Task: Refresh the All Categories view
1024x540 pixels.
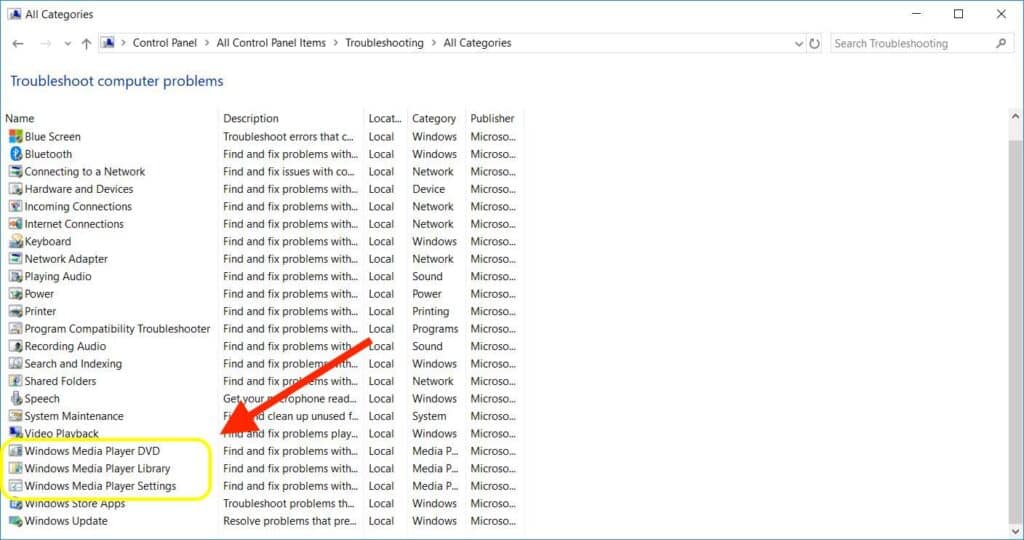Action: point(814,44)
